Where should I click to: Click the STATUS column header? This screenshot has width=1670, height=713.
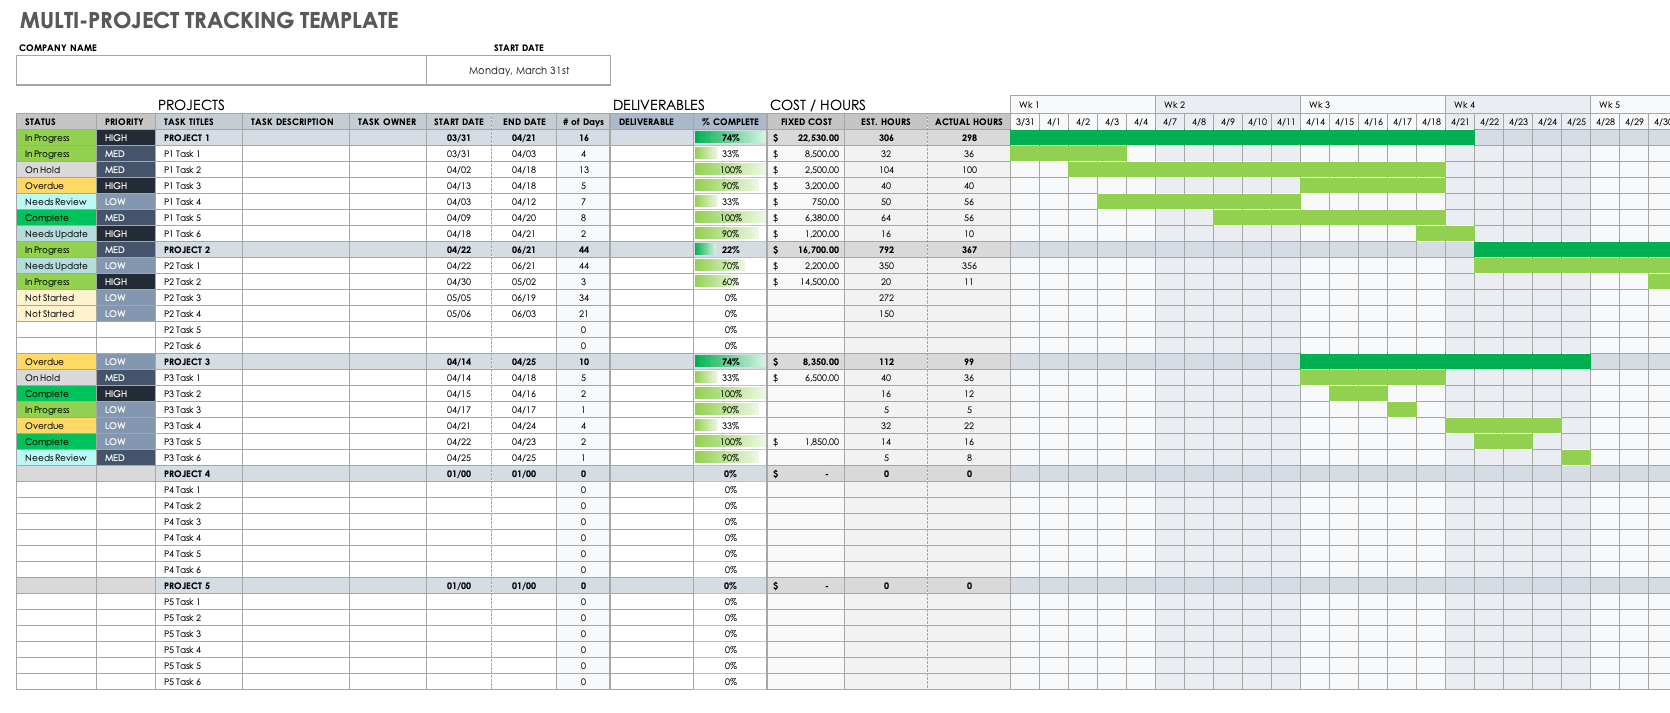56,122
